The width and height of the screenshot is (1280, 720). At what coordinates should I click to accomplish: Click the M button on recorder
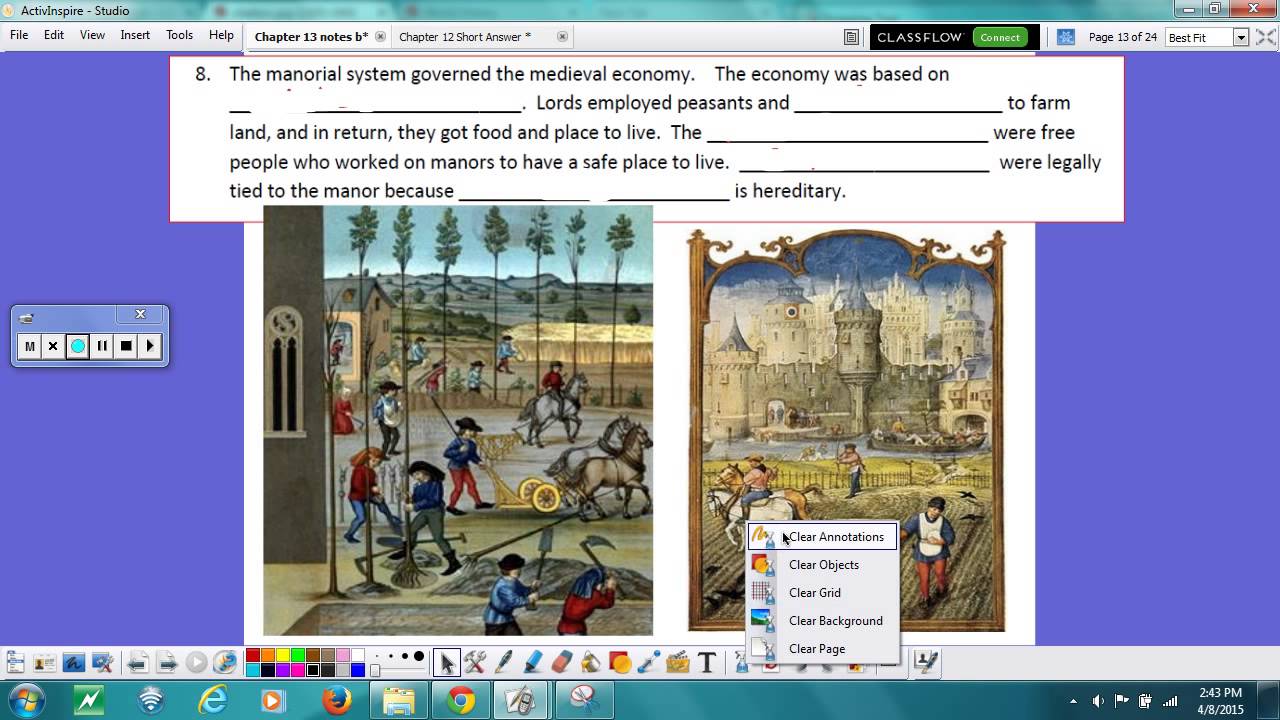[x=29, y=346]
